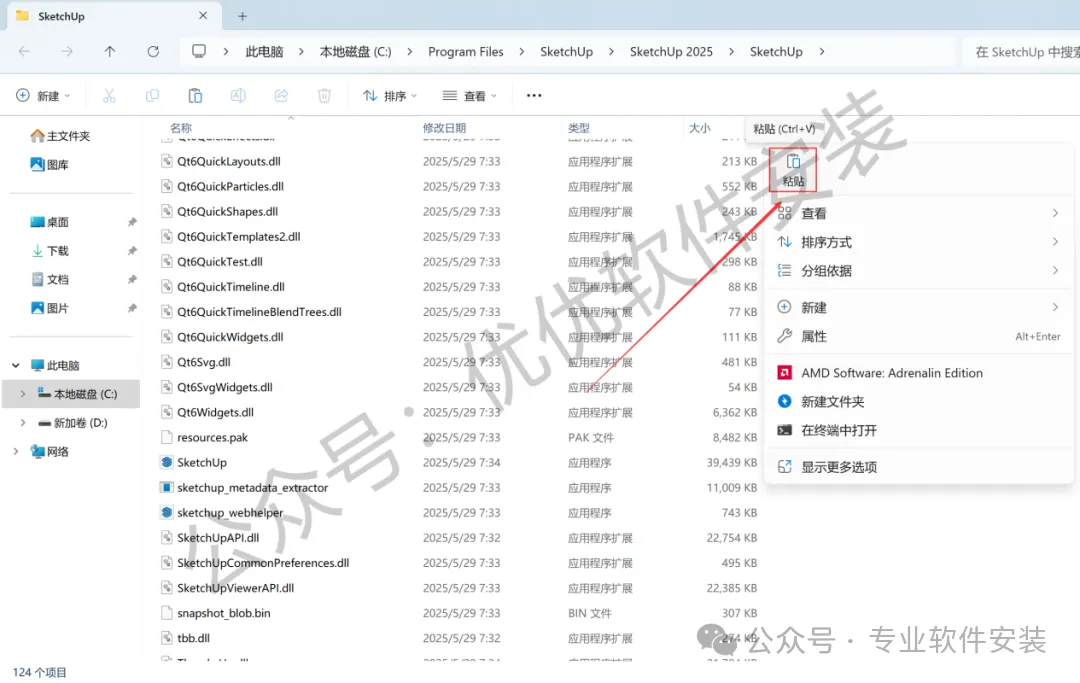Choose 显示更多选项 in context menu
This screenshot has width=1080, height=683.
pyautogui.click(x=918, y=467)
